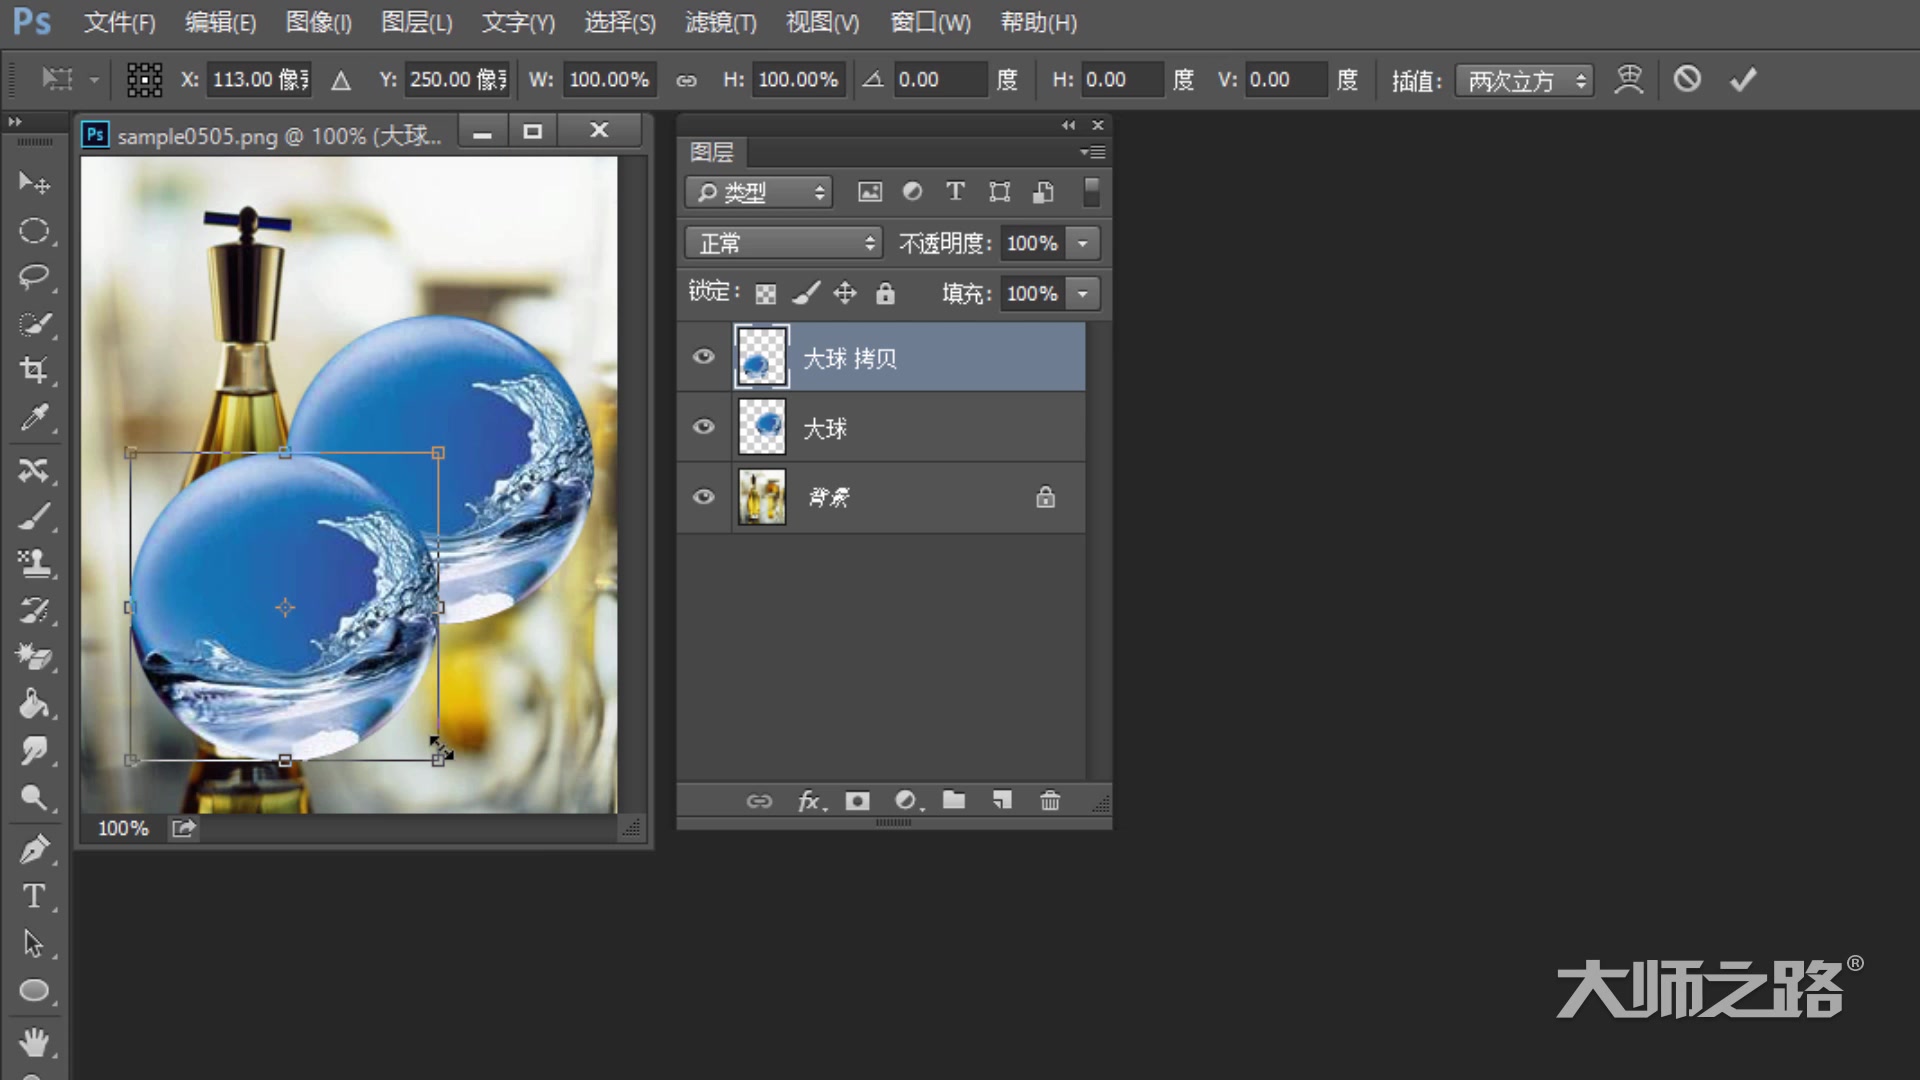Adjust 不透明度 opacity slider
1920x1080 pixels.
point(1081,243)
